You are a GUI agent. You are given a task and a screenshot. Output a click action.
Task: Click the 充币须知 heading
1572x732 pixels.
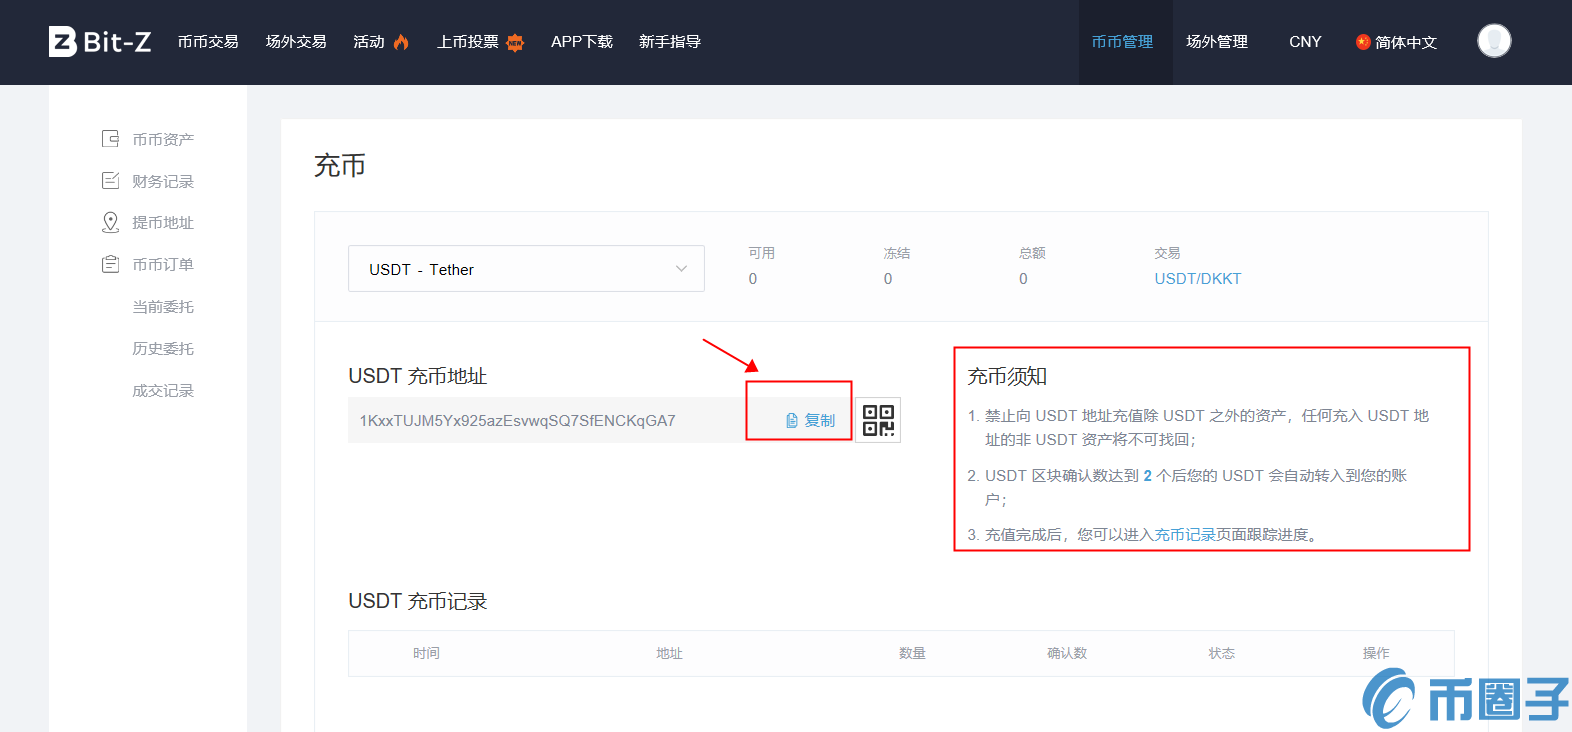1006,376
